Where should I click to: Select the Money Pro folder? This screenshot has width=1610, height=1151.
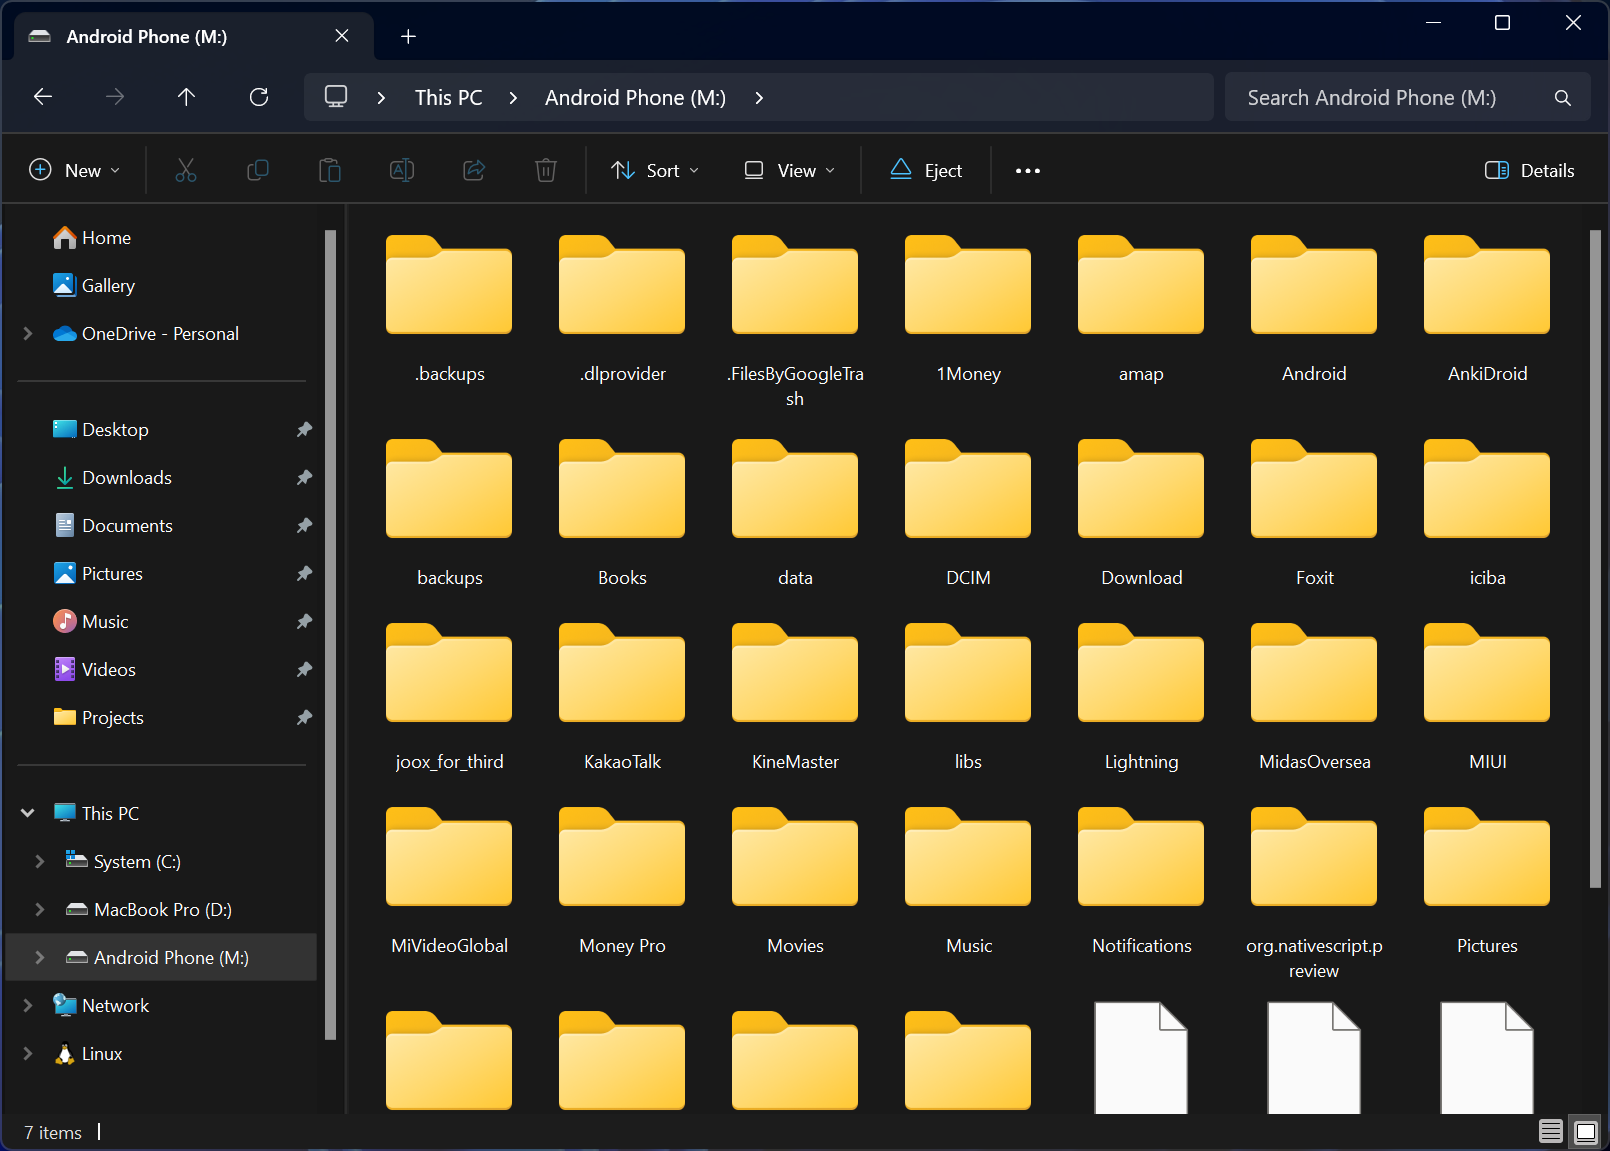pyautogui.click(x=622, y=880)
